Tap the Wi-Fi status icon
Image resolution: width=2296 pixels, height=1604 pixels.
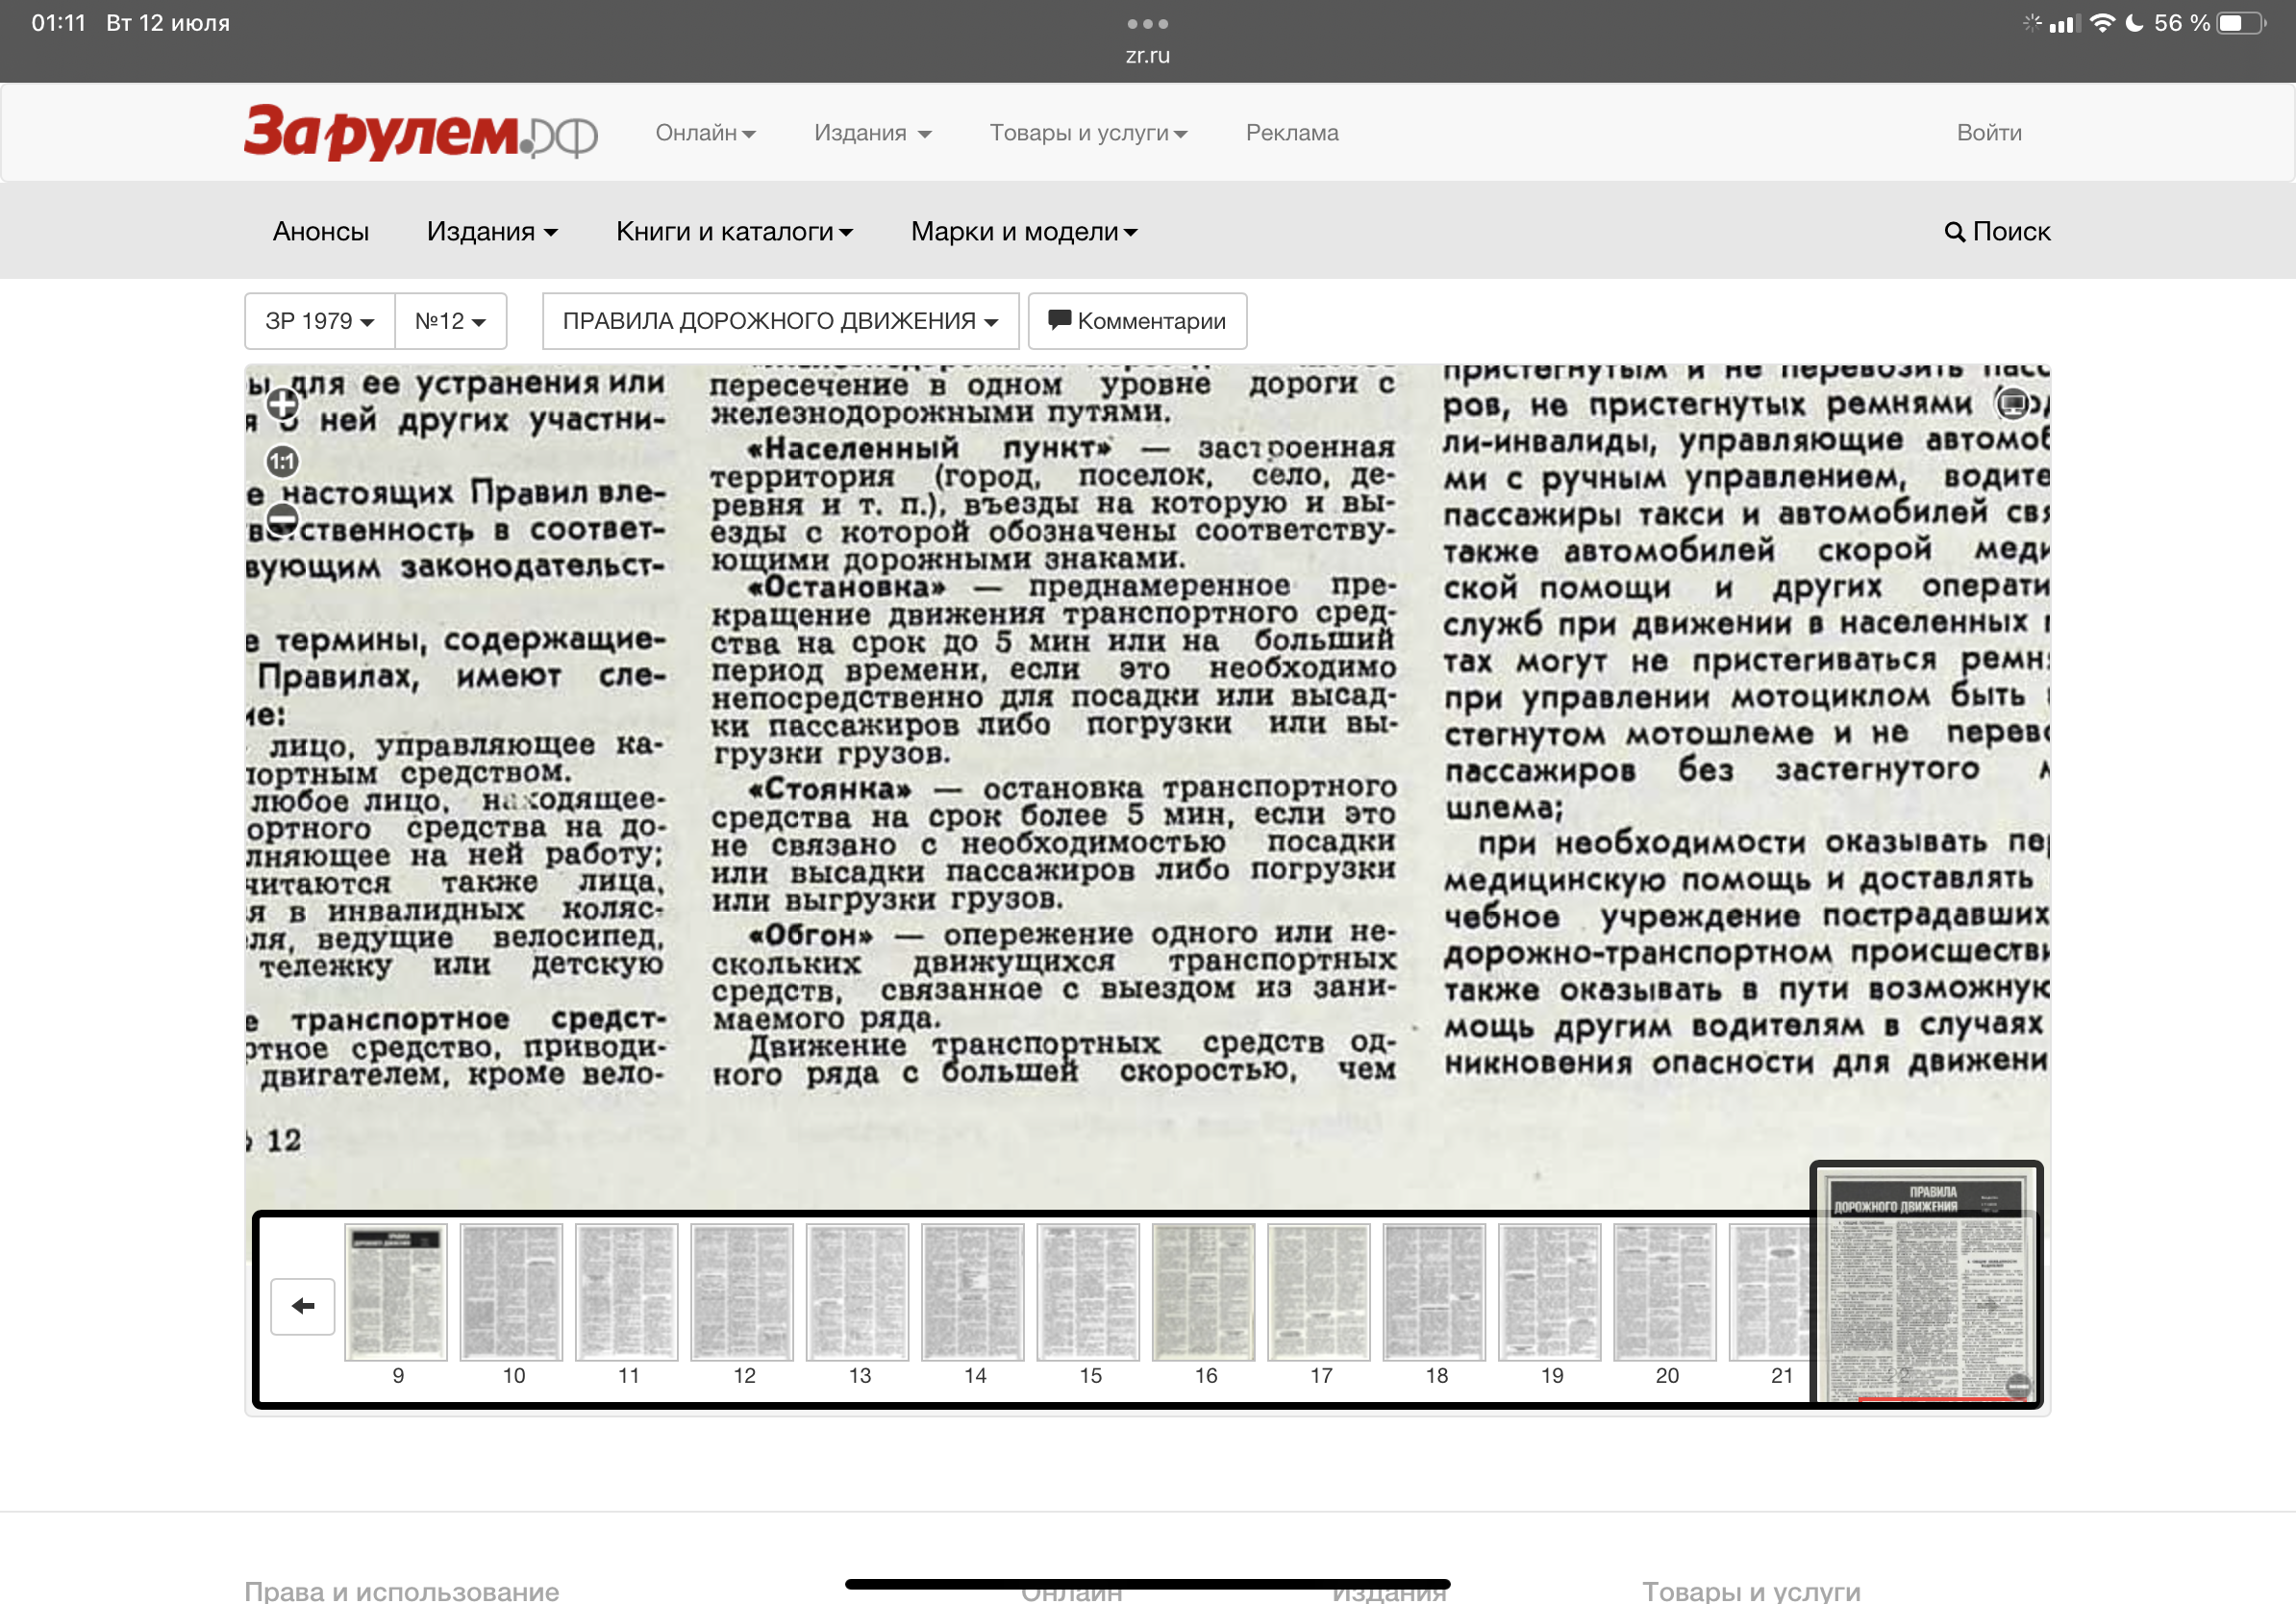click(2102, 23)
